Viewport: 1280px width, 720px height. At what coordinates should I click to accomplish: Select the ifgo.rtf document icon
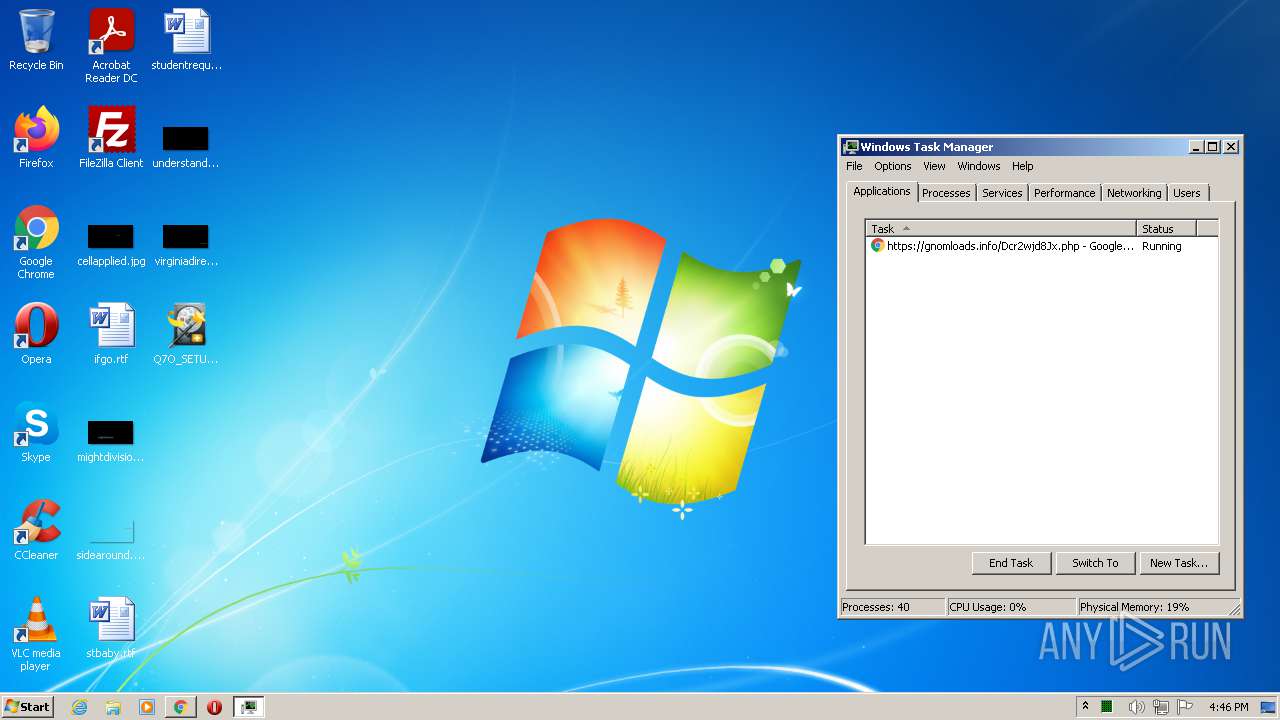pyautogui.click(x=111, y=334)
